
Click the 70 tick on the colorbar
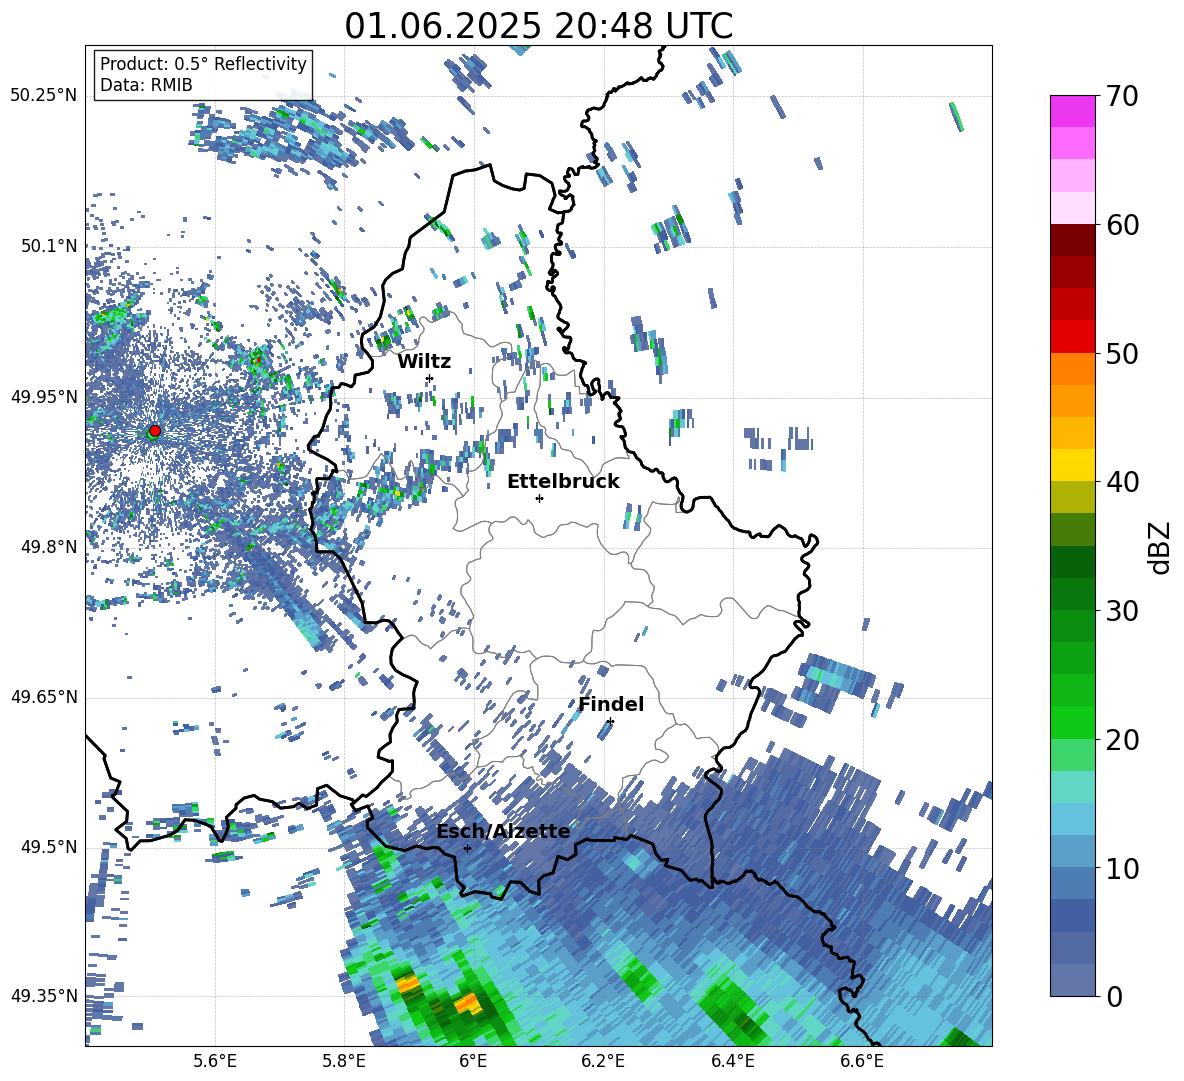click(x=1122, y=96)
